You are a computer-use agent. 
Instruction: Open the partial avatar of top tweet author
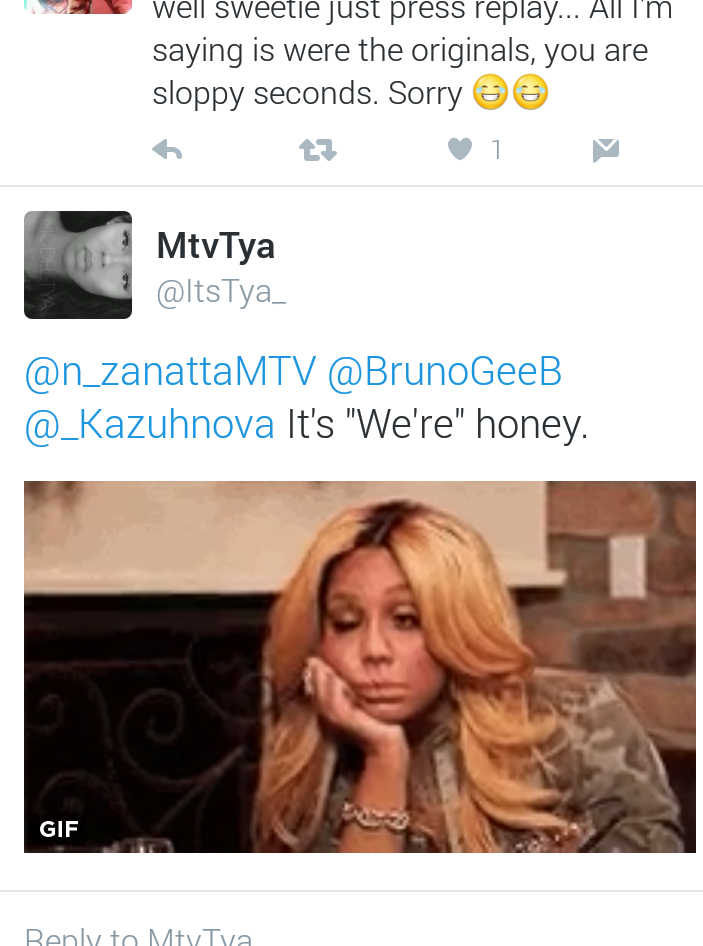[x=78, y=7]
